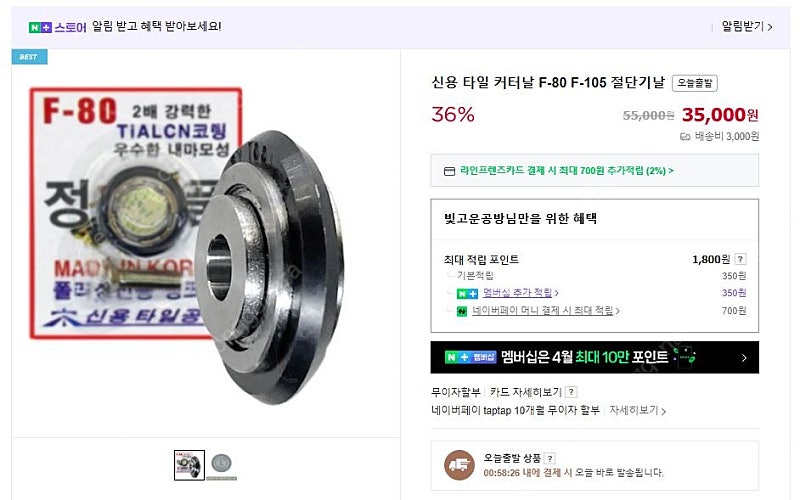Expand 네이버페이 머니 결제 시 최대 적립

pyautogui.click(x=545, y=310)
